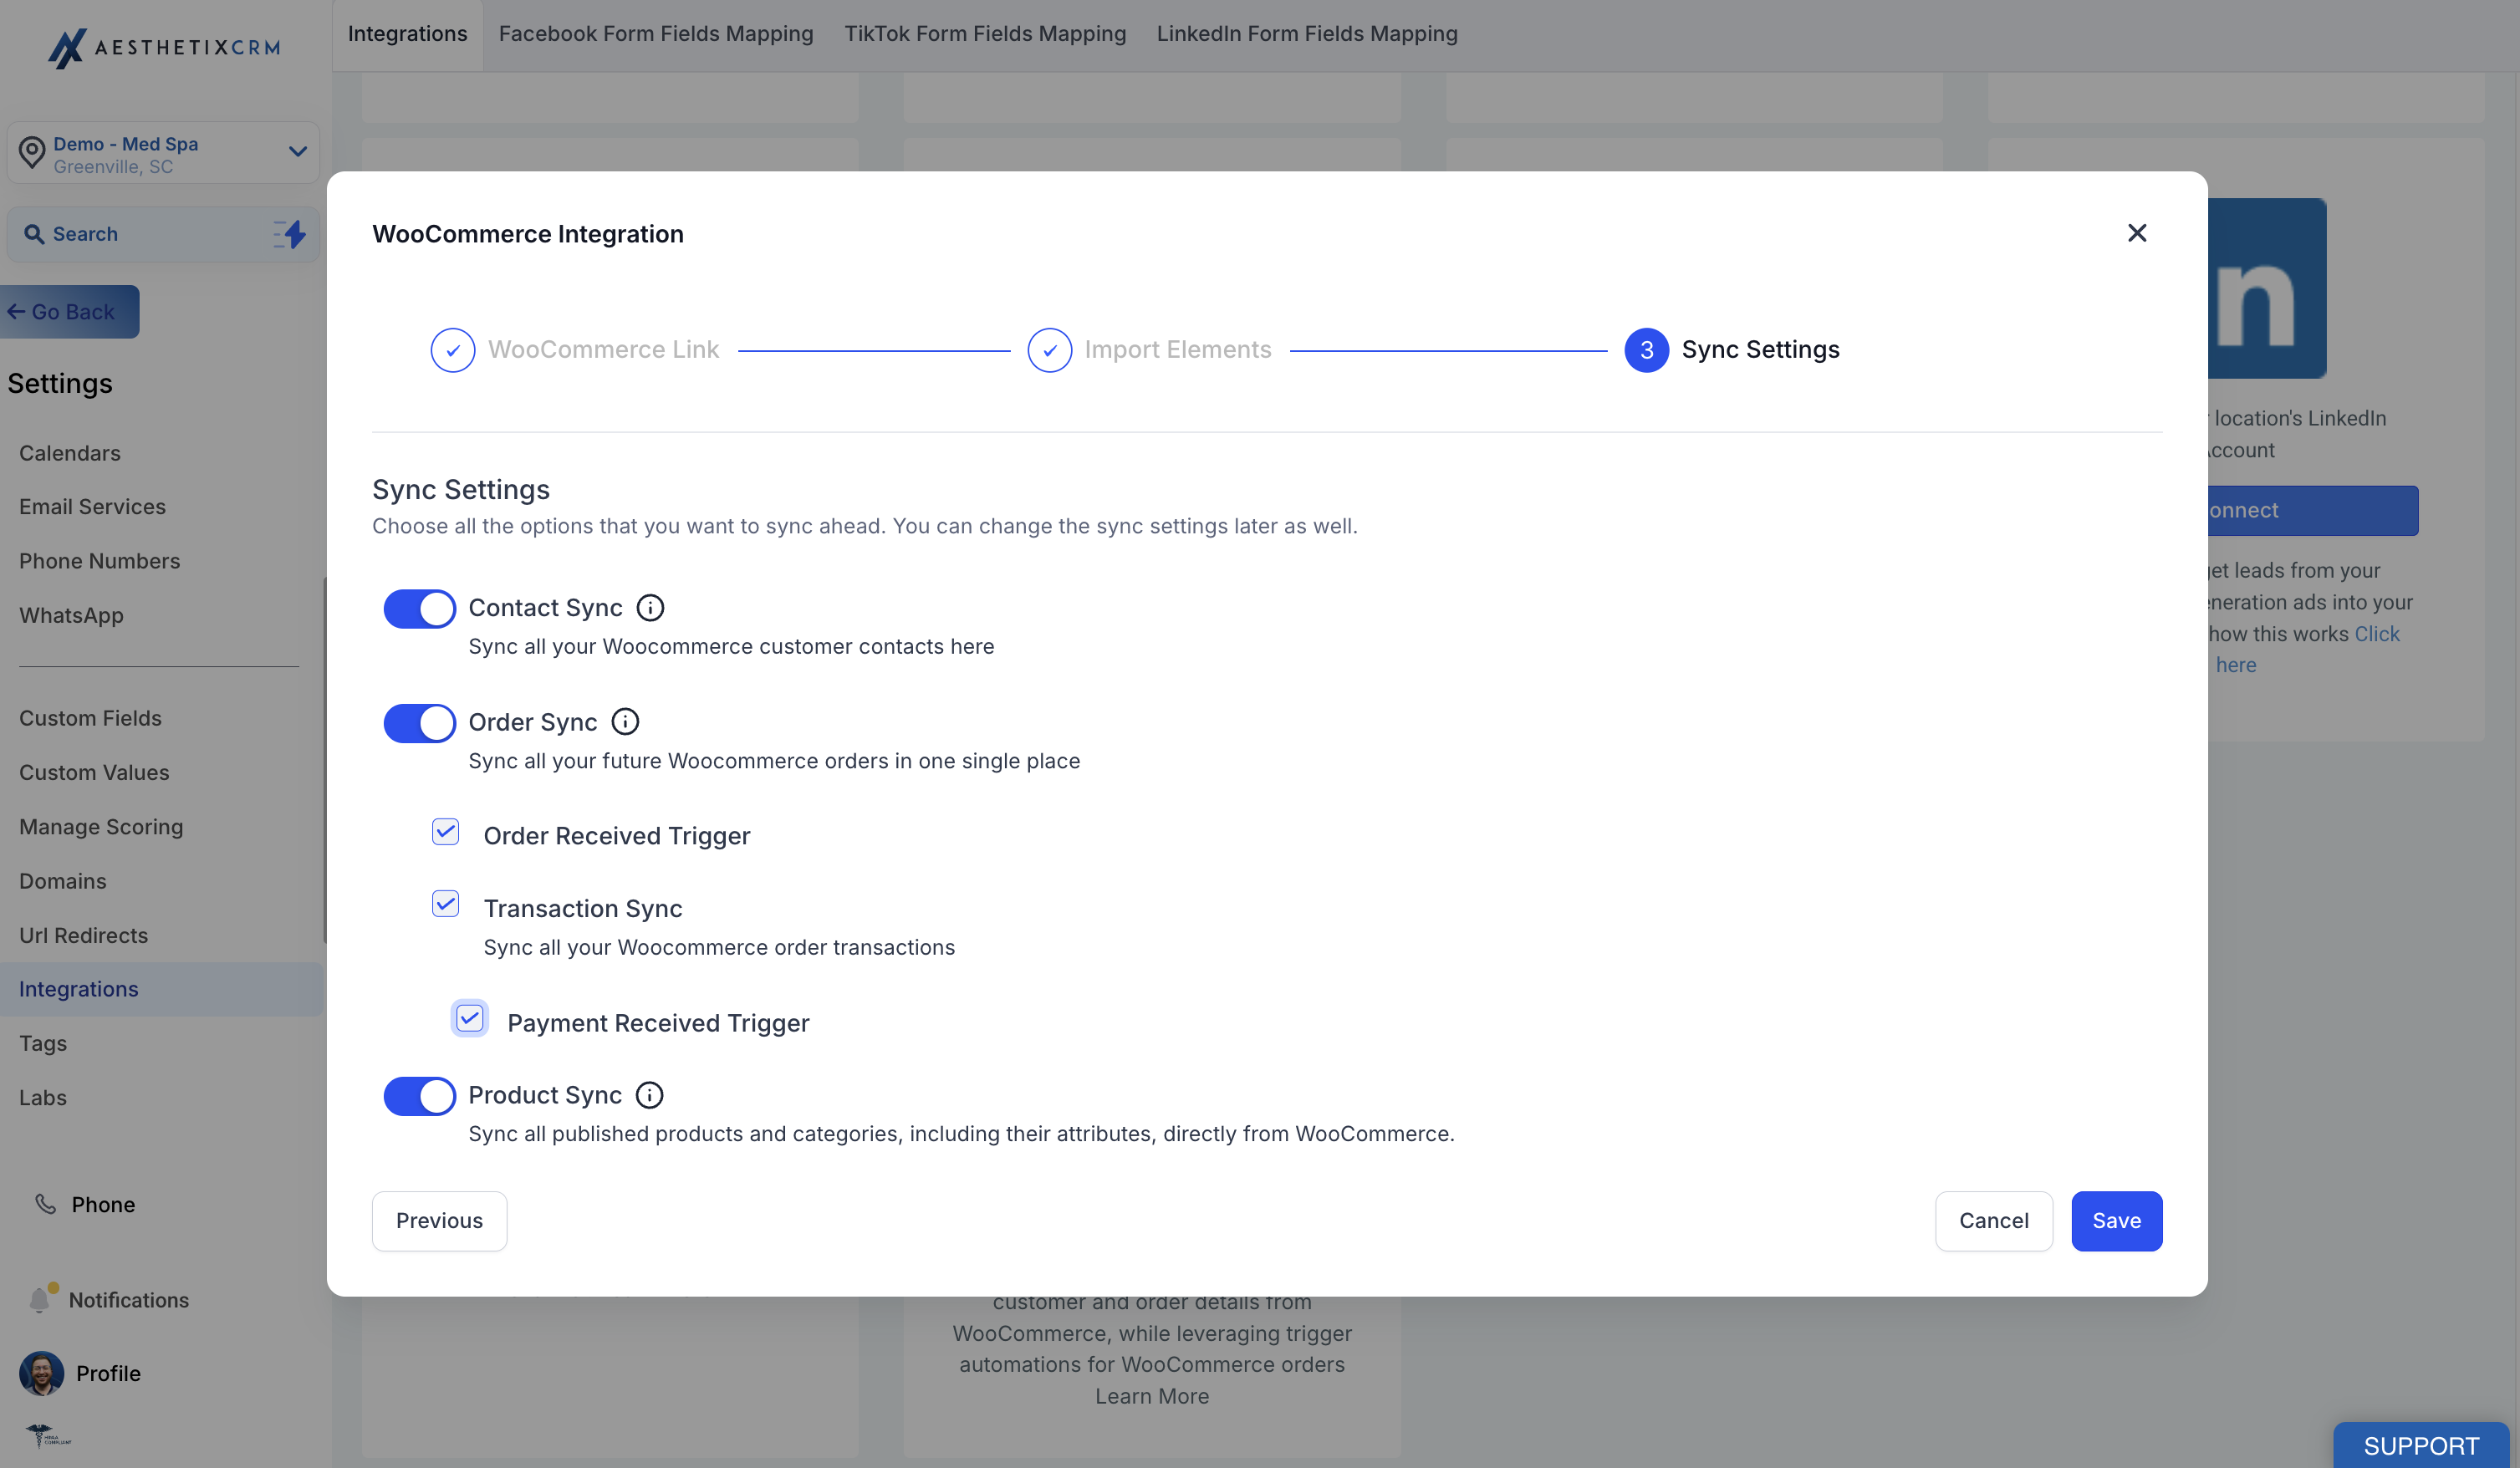This screenshot has width=2520, height=1468.
Task: Click the Profile avatar picture
Action: [41, 1373]
